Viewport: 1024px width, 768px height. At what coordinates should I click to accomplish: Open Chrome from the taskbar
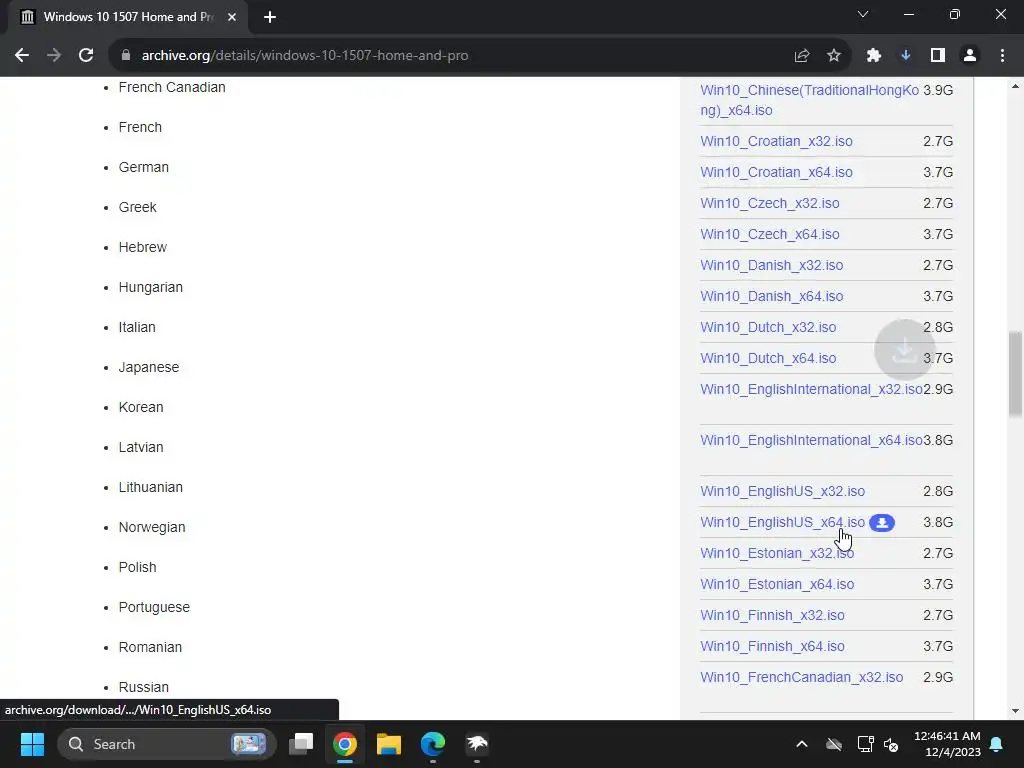tap(345, 744)
